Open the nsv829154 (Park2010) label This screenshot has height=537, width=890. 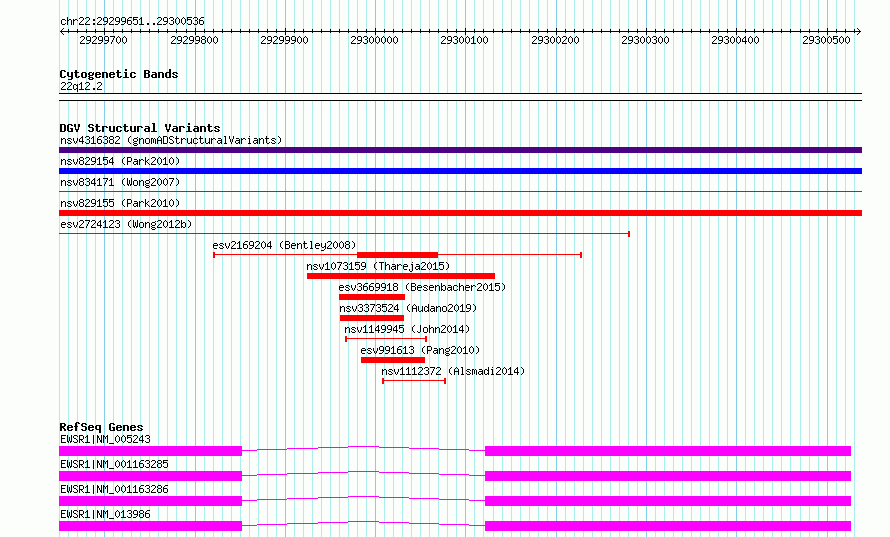(x=120, y=161)
